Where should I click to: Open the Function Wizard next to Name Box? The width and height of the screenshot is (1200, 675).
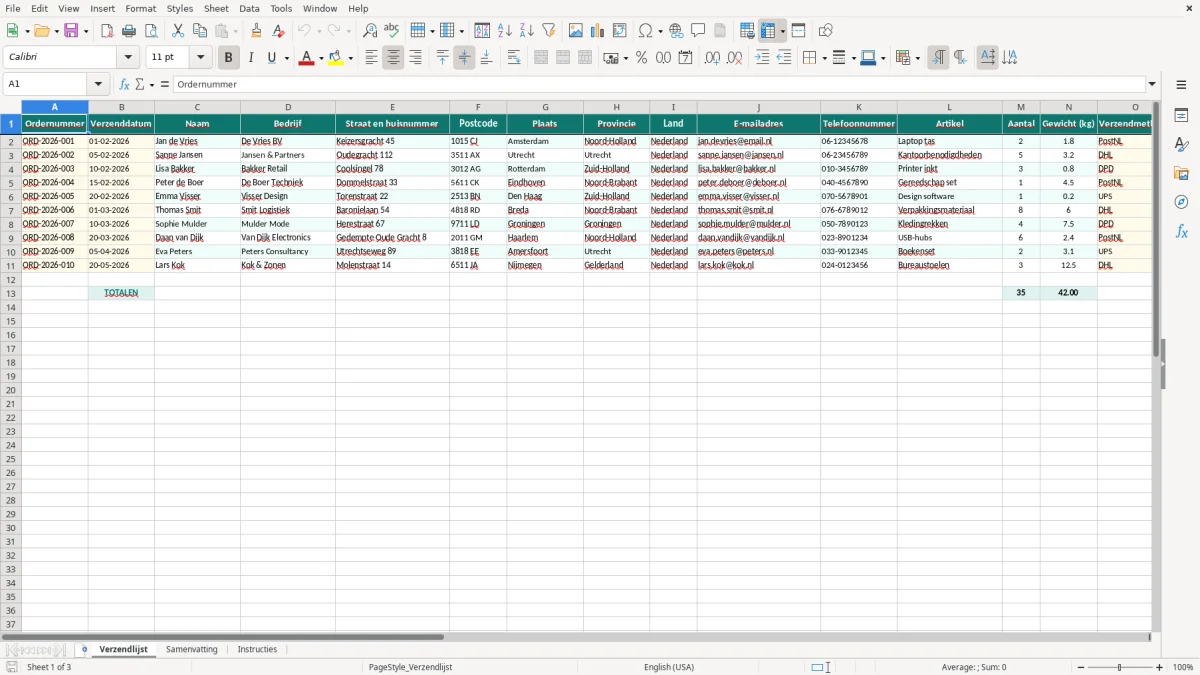point(125,85)
